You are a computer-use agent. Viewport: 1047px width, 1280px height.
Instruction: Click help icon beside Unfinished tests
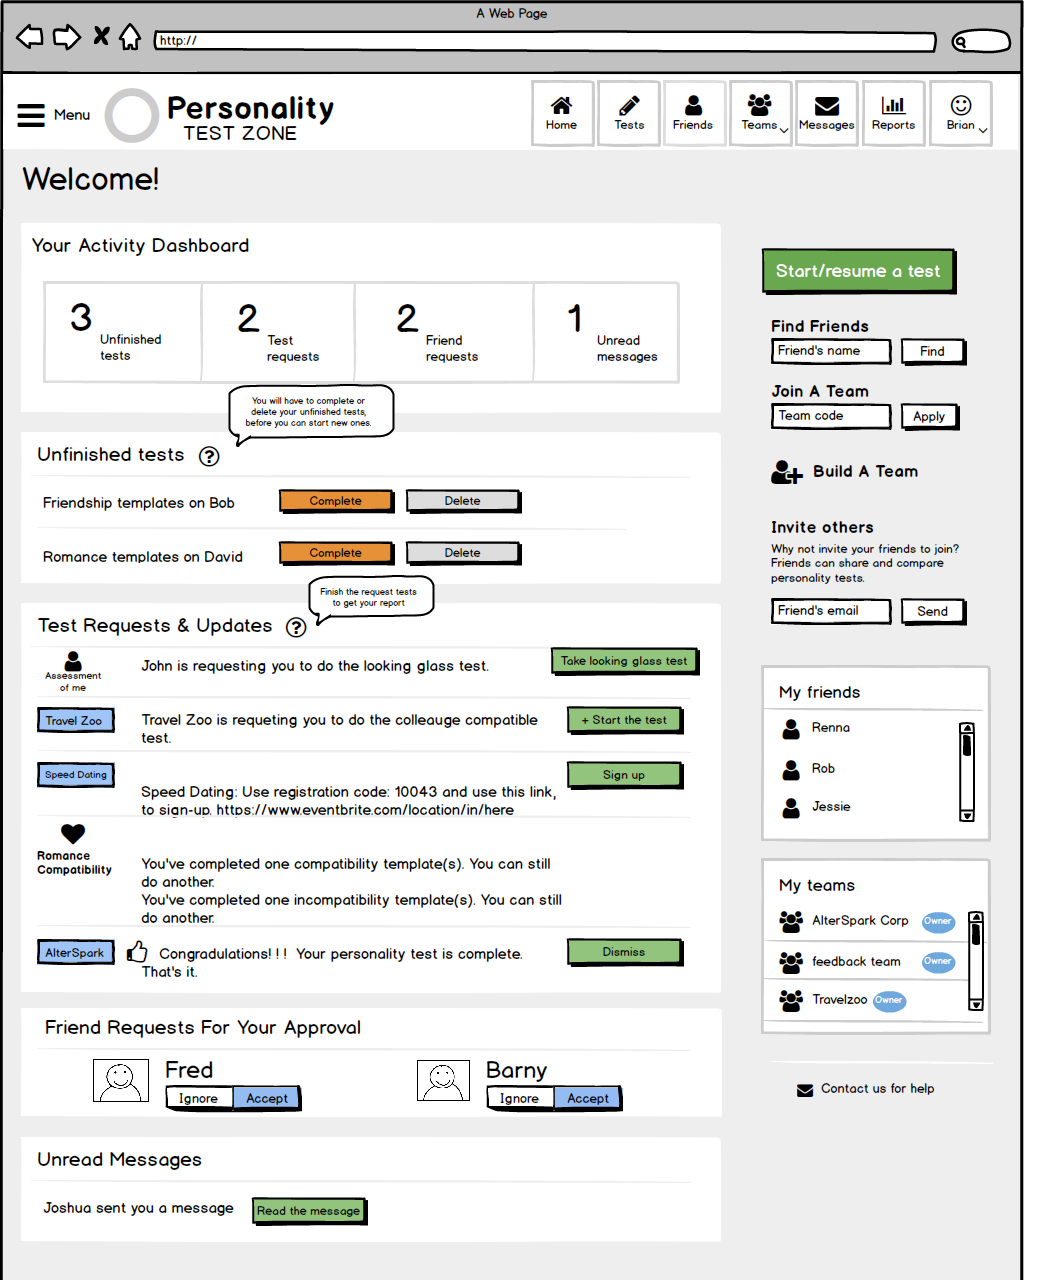coord(209,456)
